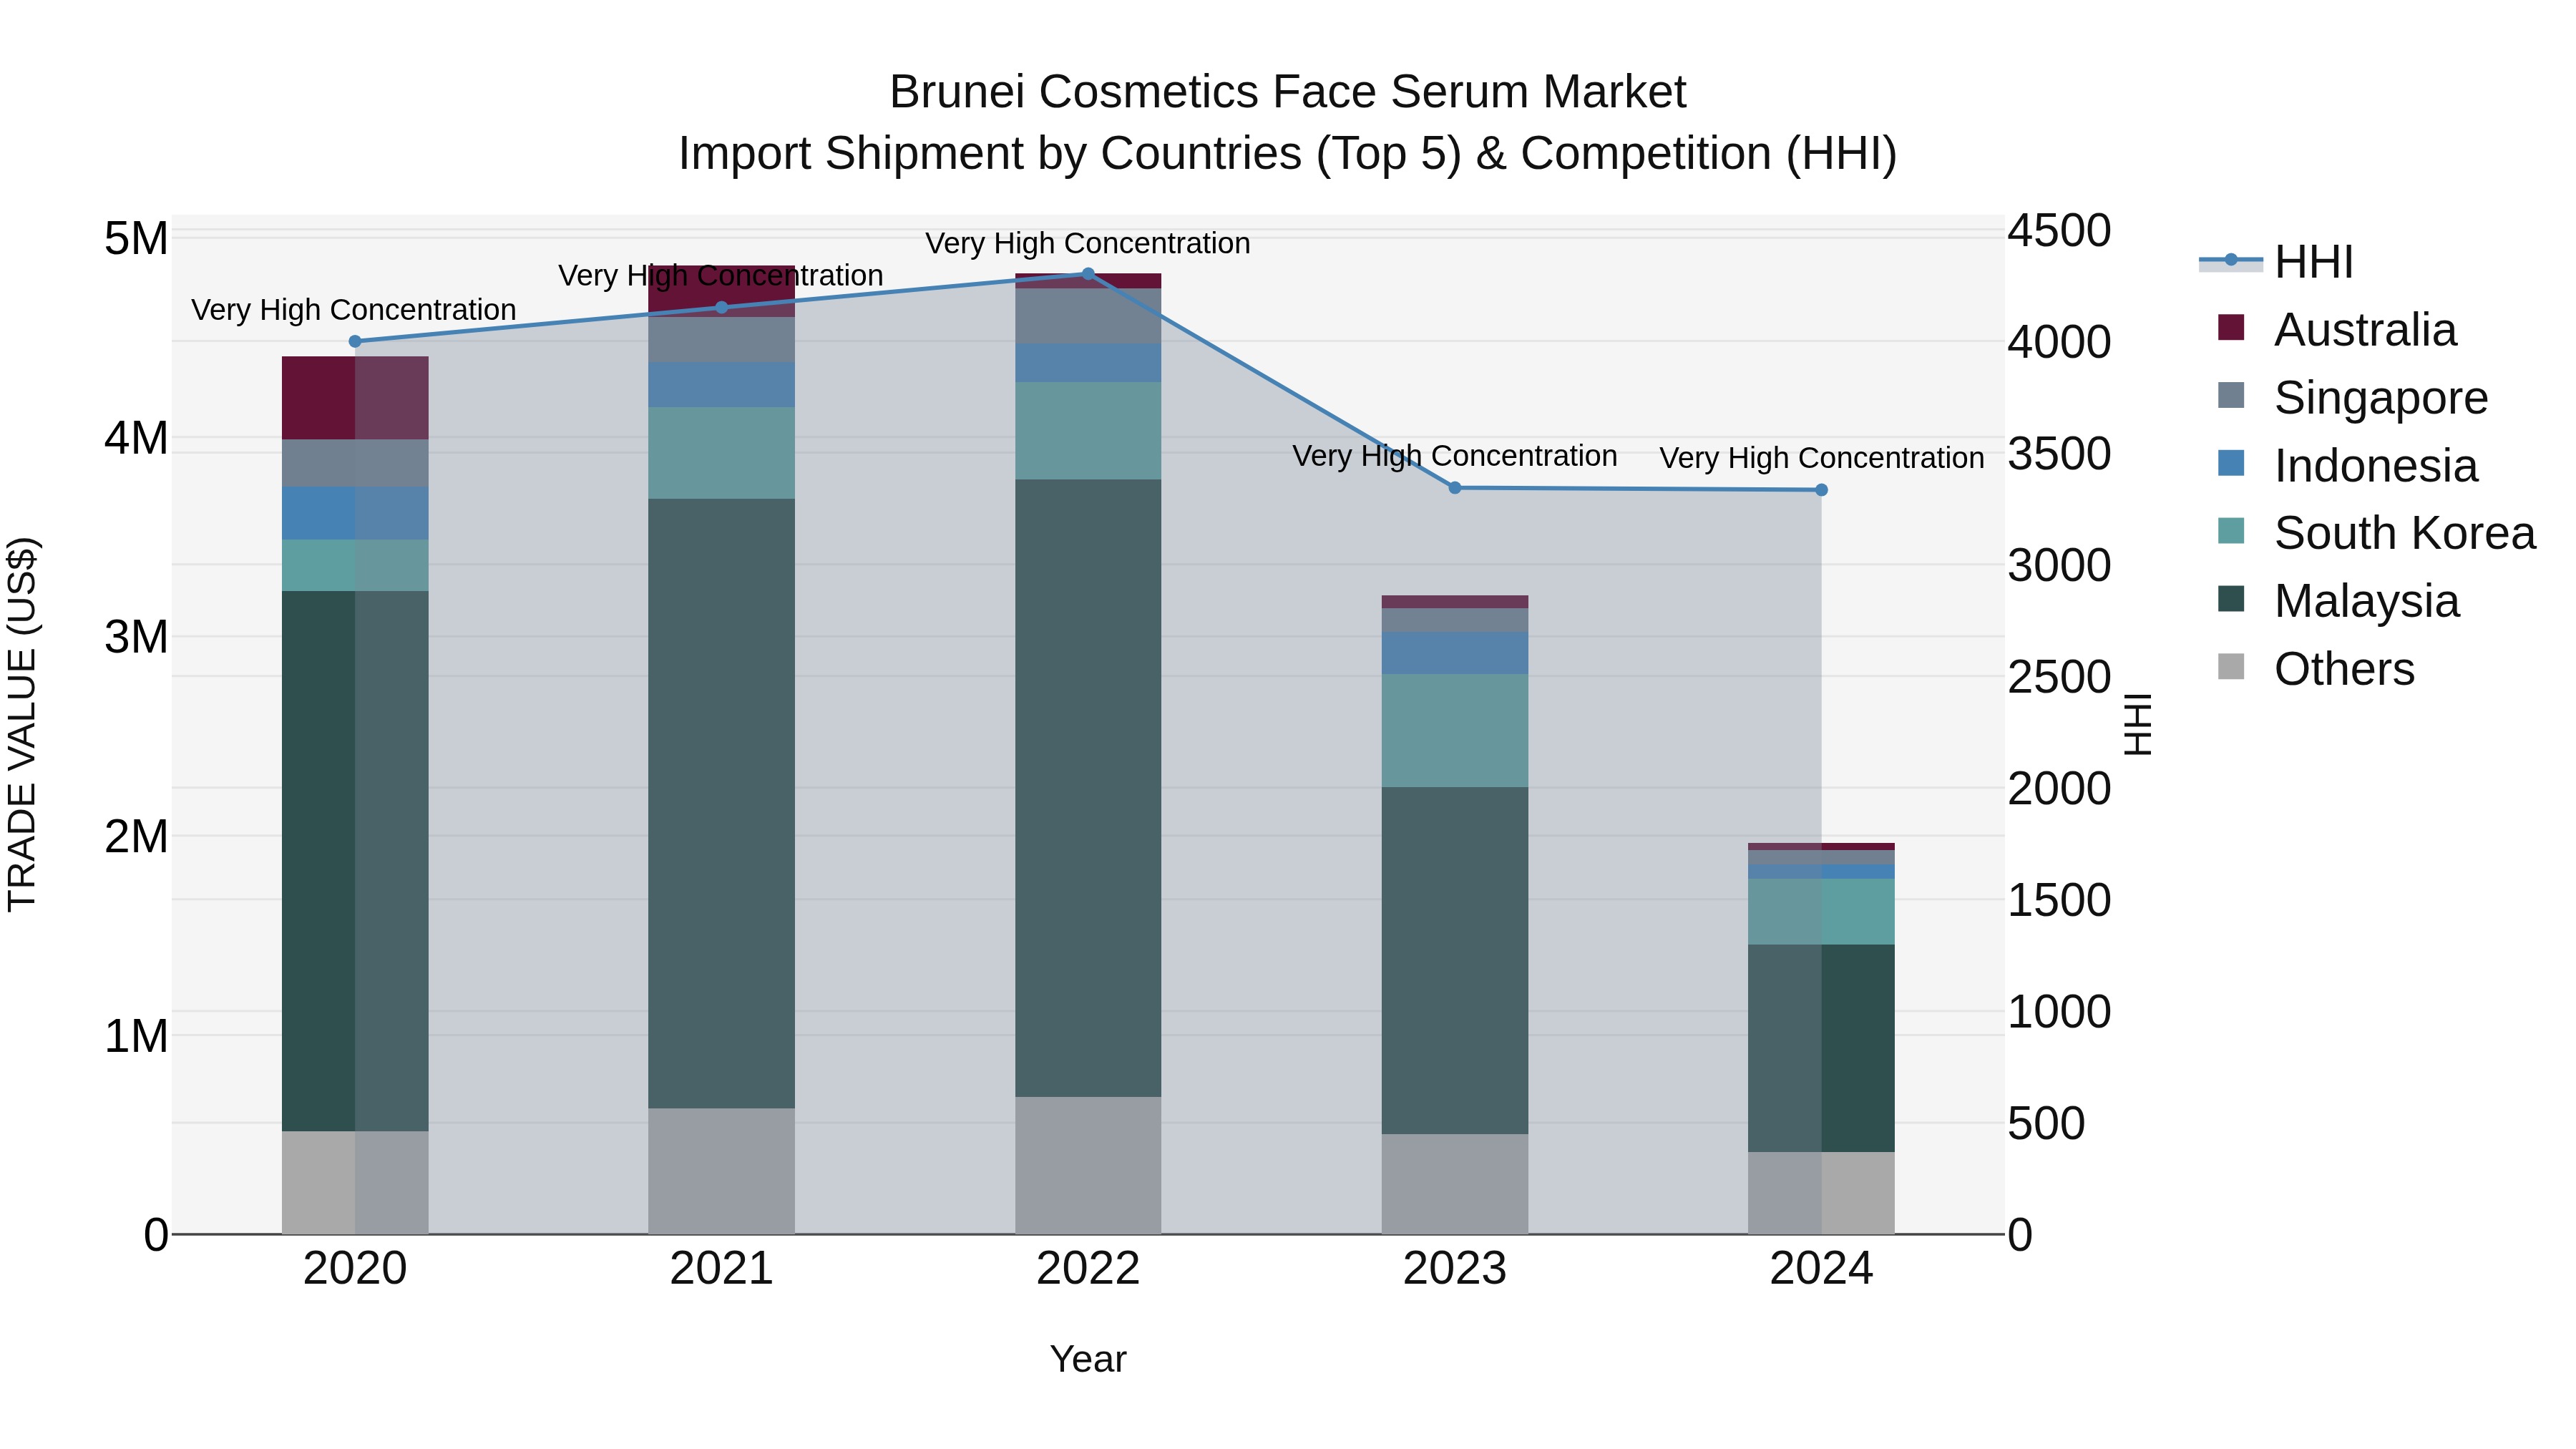The image size is (2576, 1449).
Task: Click the Singapore legend color swatch
Action: 2231,396
